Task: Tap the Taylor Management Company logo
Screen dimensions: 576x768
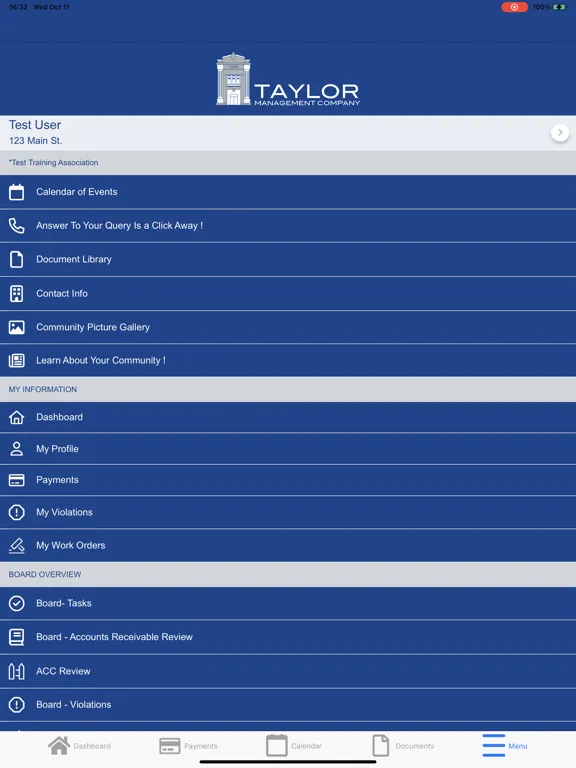Action: (288, 79)
